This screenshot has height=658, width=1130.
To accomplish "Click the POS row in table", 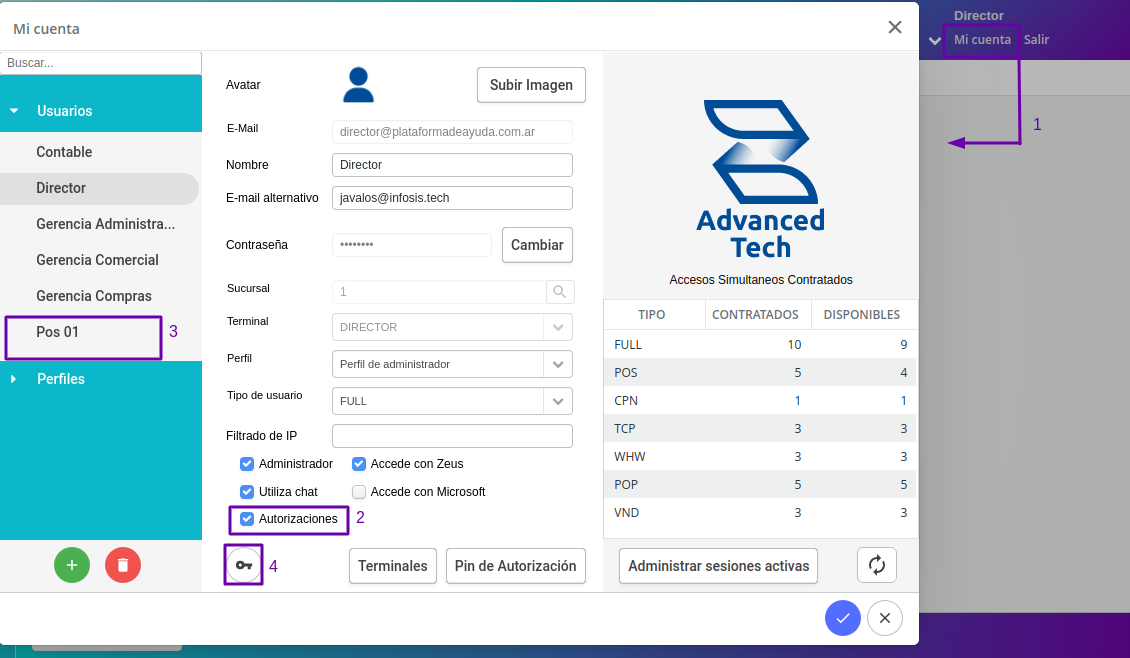I will pos(760,373).
